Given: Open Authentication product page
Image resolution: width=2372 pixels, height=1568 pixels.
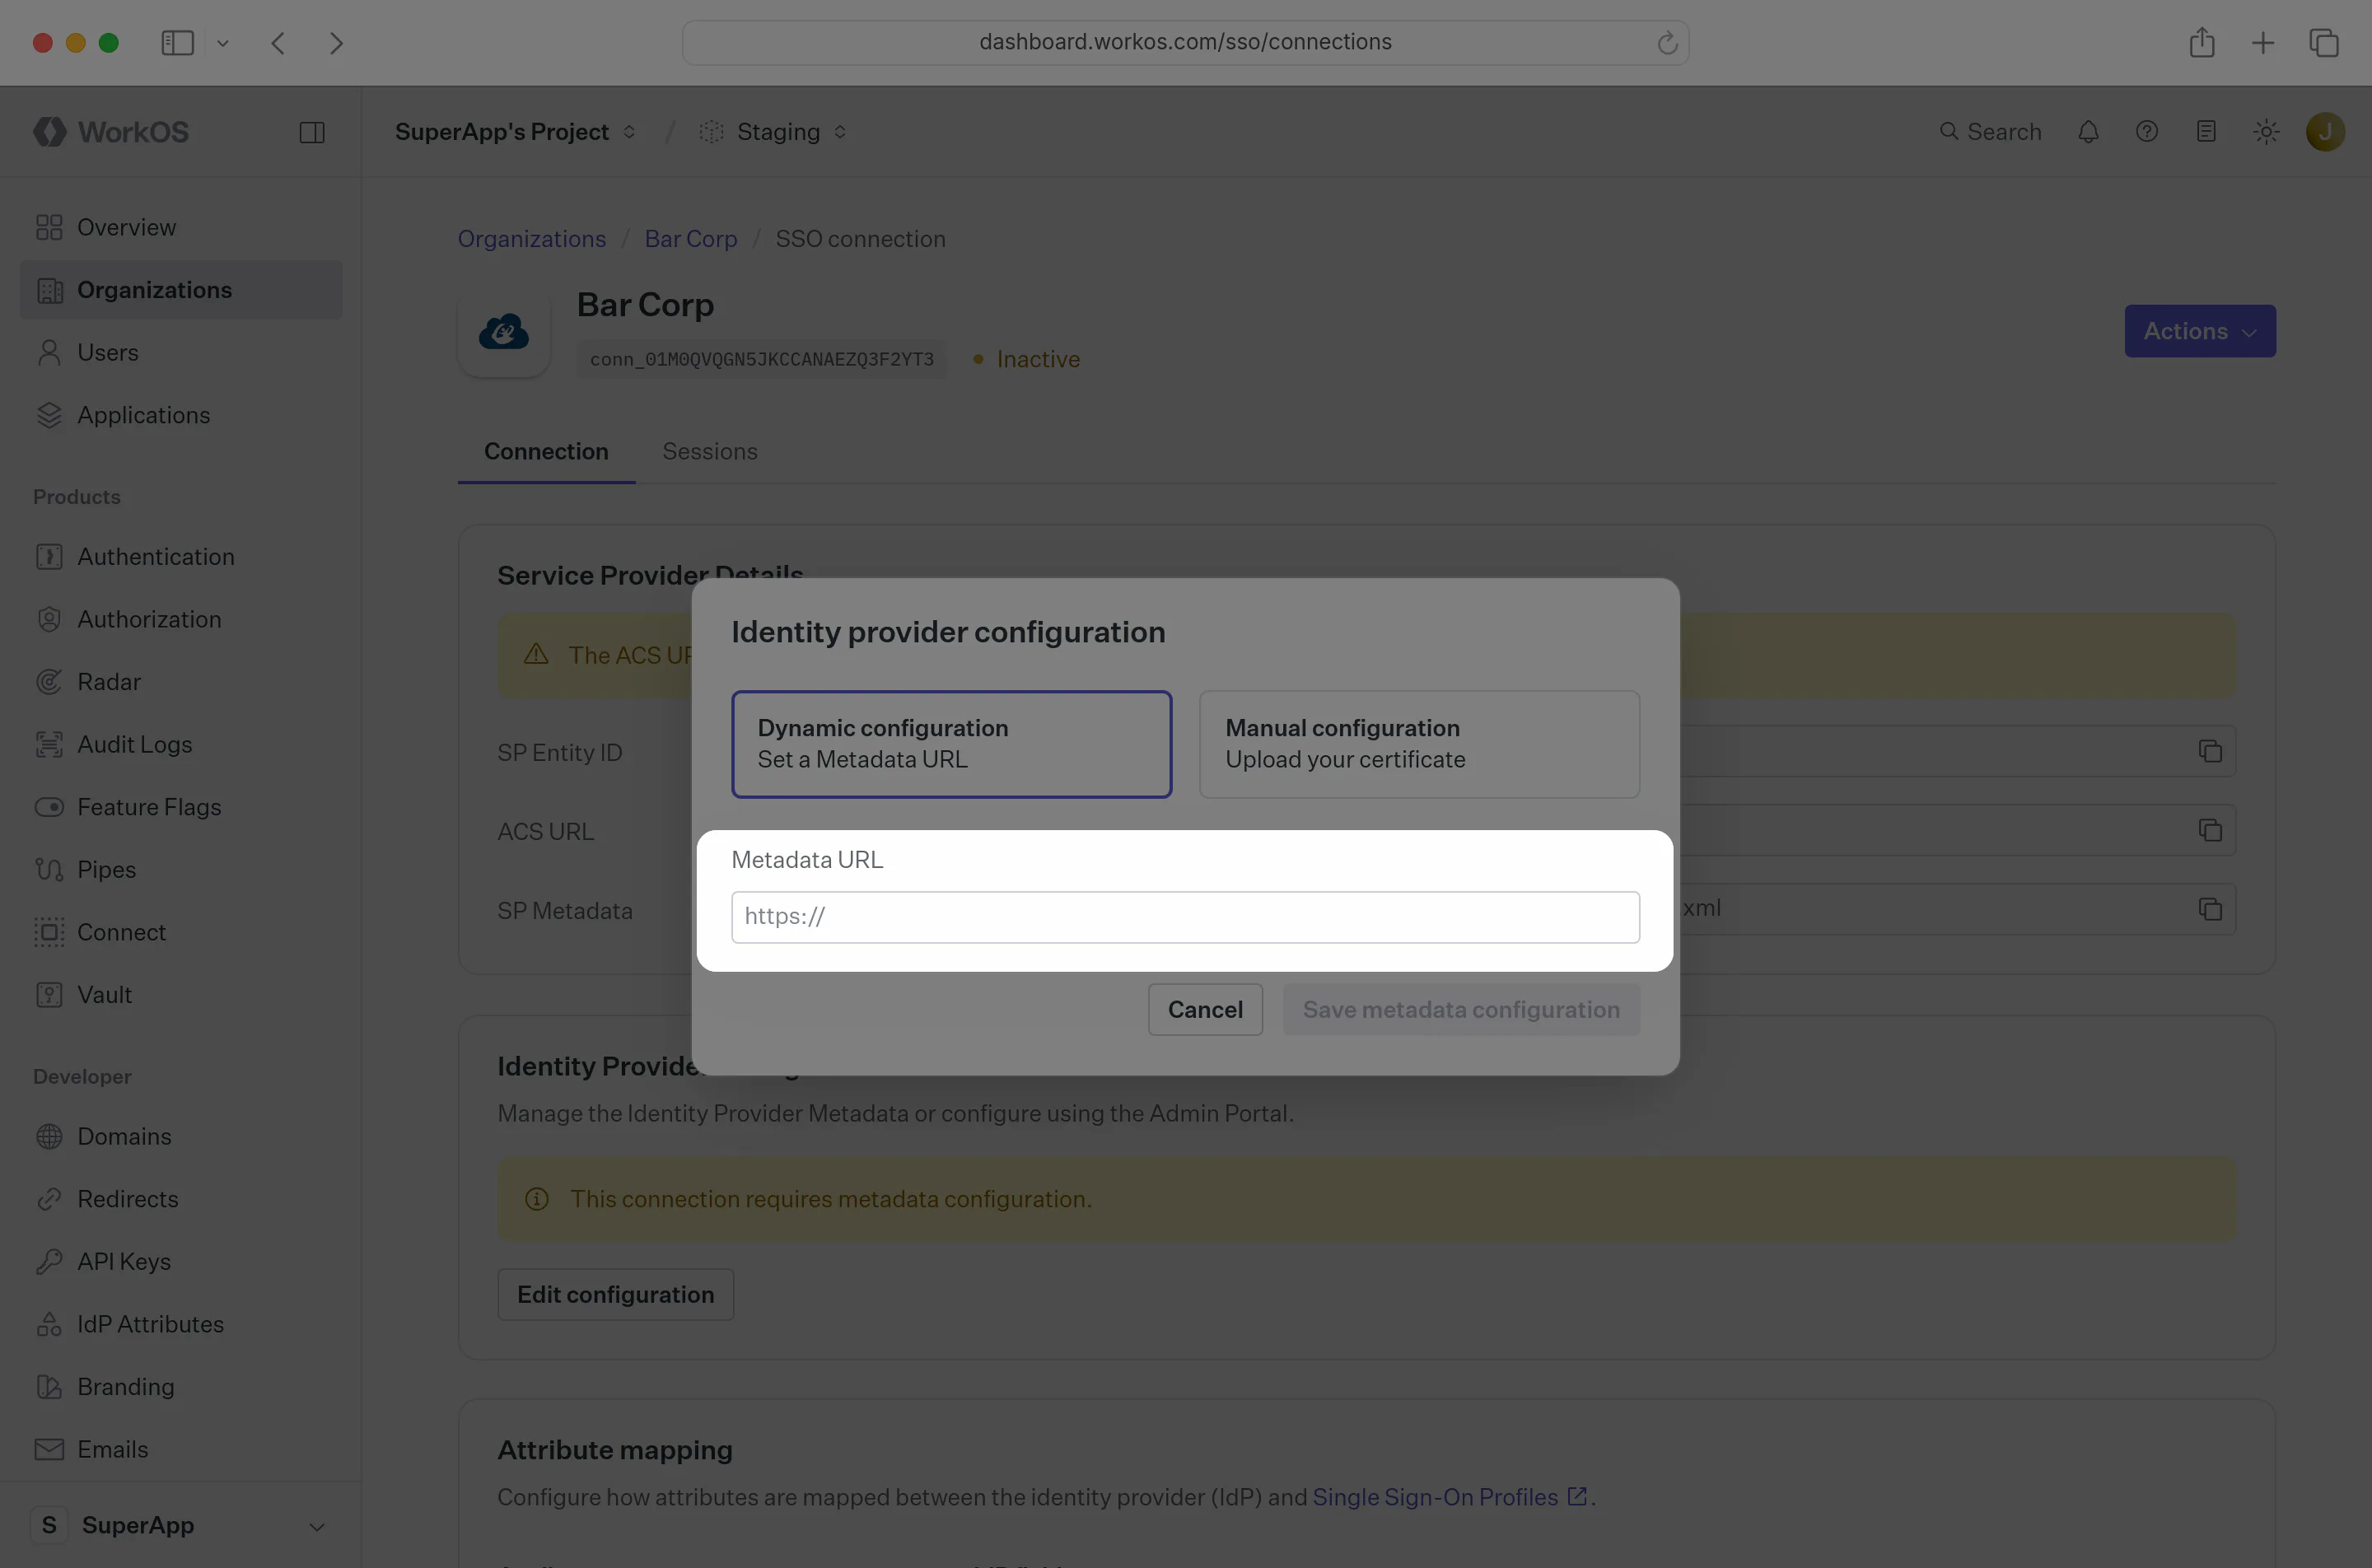Looking at the screenshot, I should (x=181, y=557).
